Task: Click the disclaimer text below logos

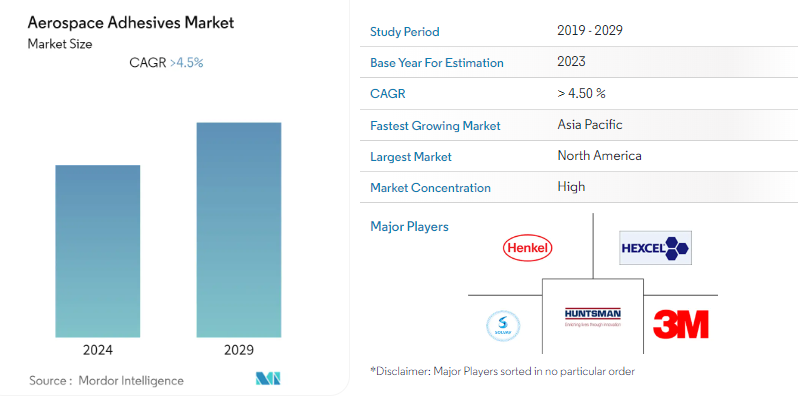Action: pos(502,371)
